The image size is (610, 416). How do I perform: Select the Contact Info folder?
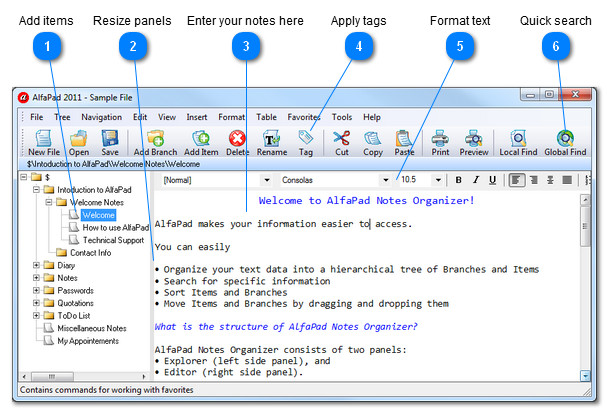90,253
